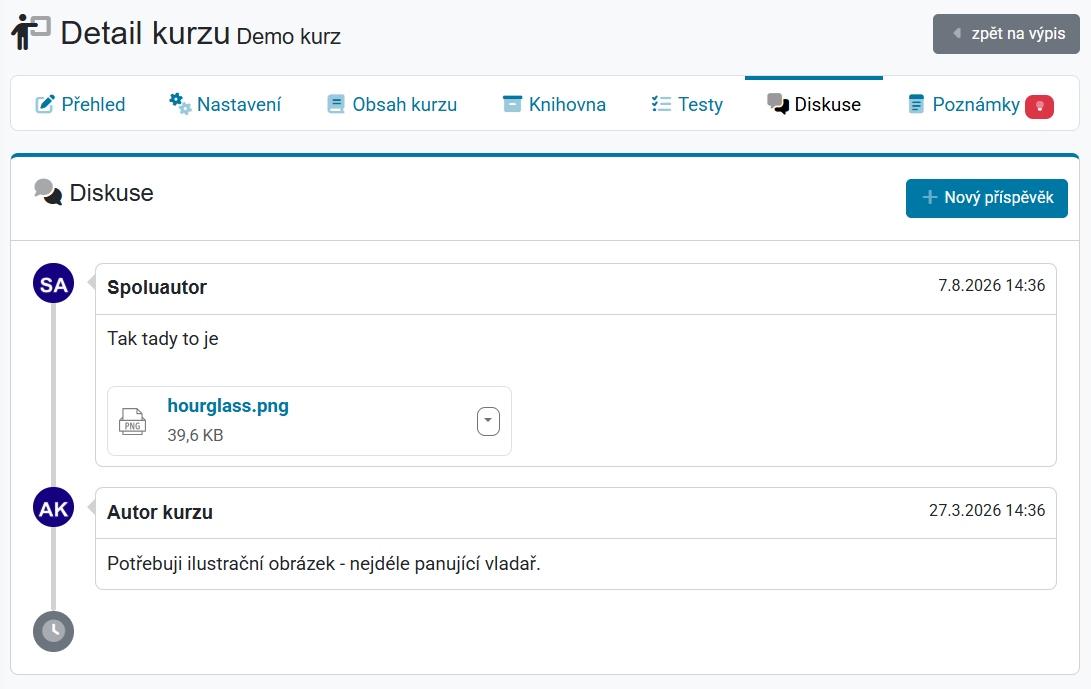
Task: Go back using zpět na výpis button
Action: point(1006,33)
